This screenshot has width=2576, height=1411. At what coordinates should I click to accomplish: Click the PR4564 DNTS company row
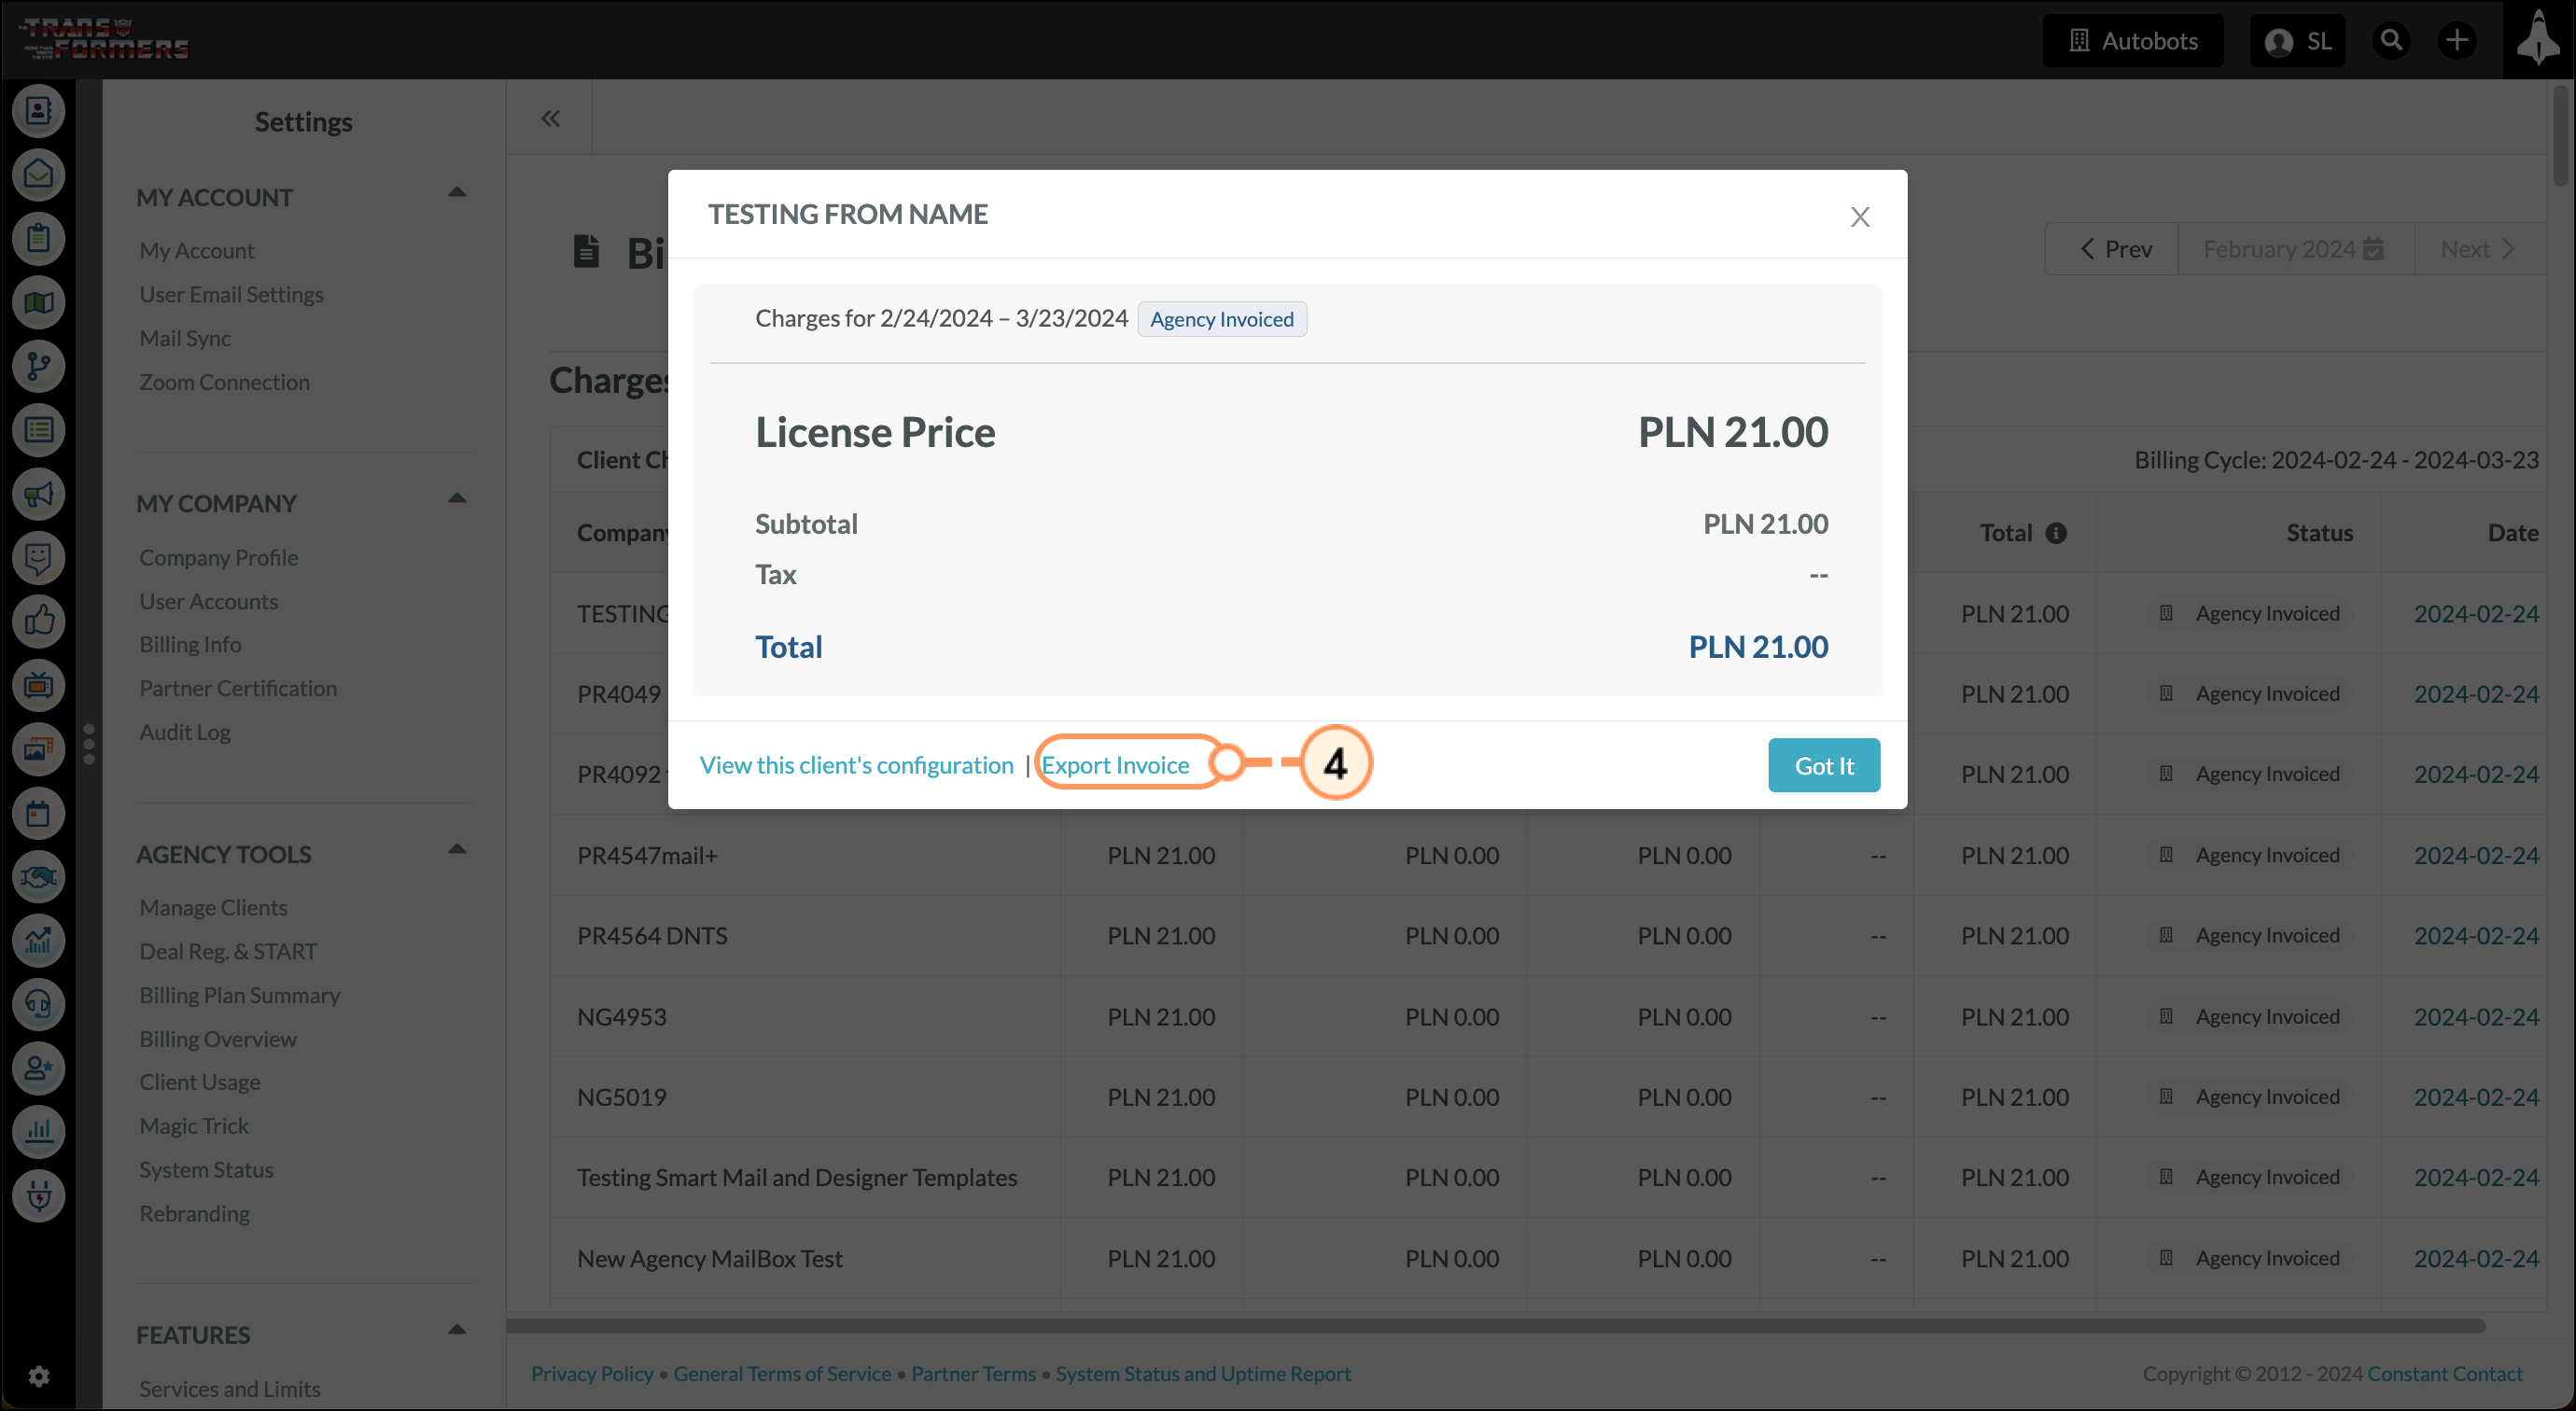(x=652, y=937)
